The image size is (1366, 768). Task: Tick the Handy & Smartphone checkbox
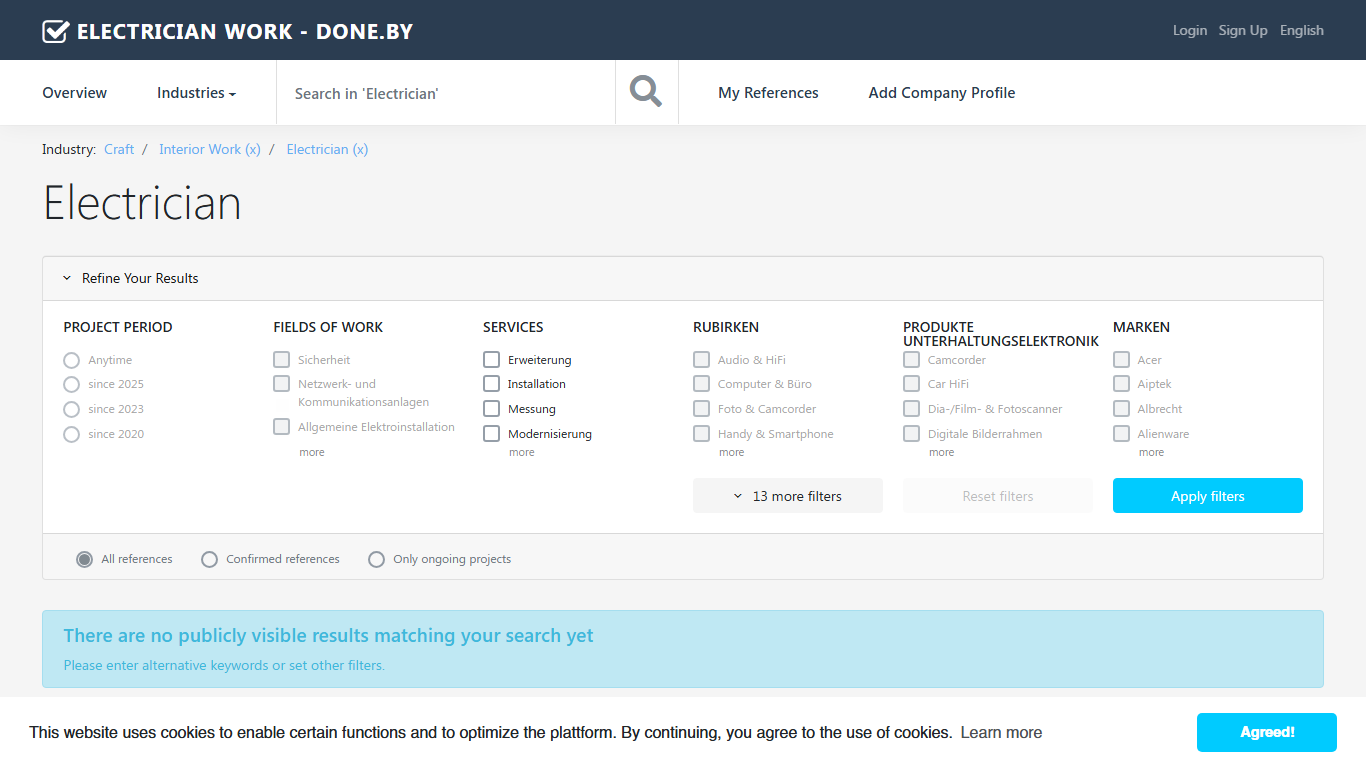[x=702, y=433]
